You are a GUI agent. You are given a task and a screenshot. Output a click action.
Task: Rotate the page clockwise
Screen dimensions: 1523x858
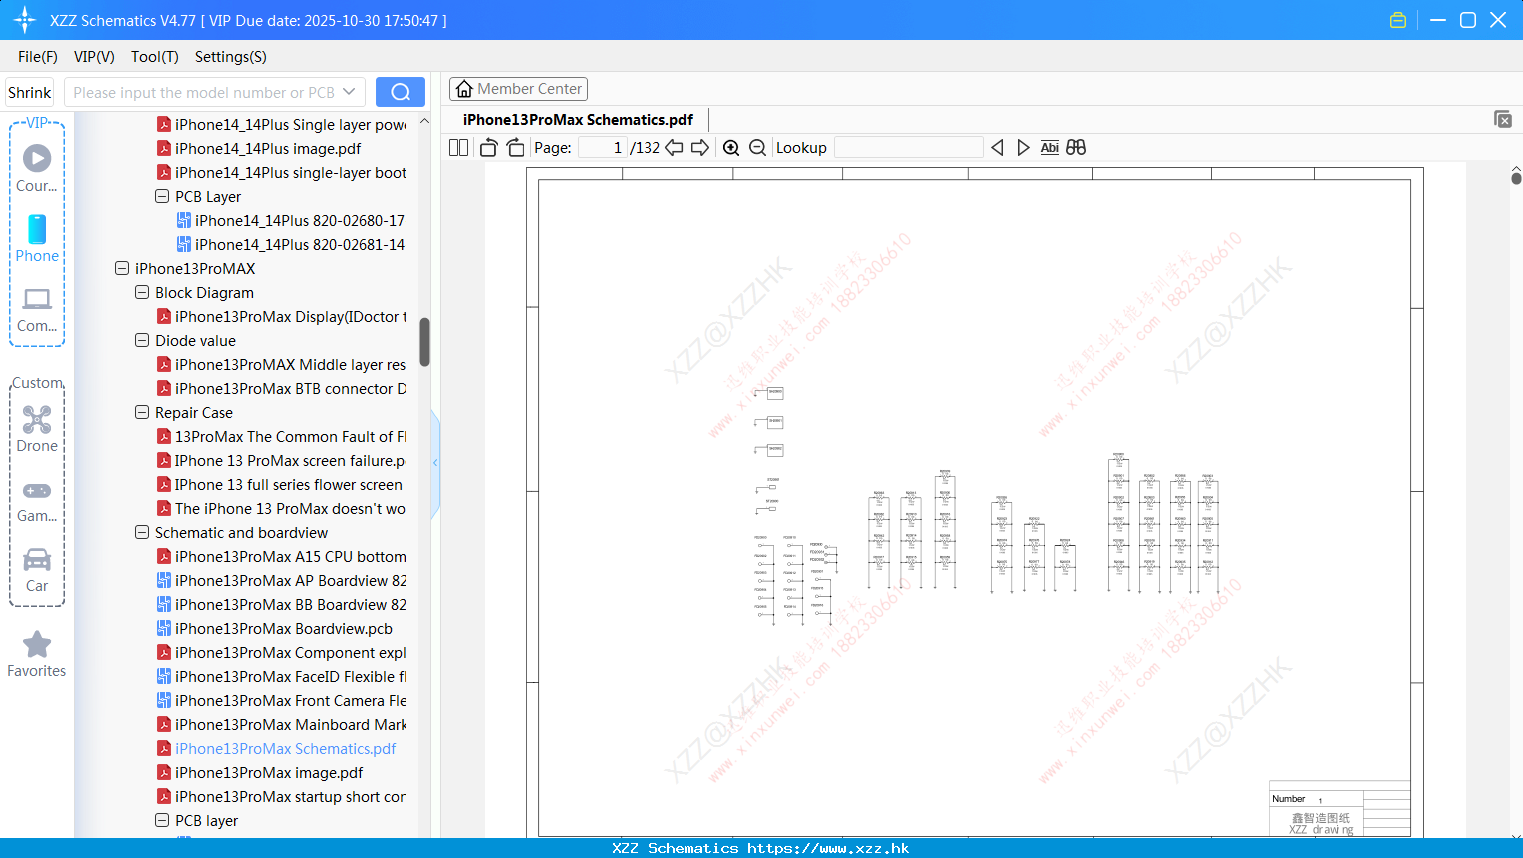[x=515, y=148]
